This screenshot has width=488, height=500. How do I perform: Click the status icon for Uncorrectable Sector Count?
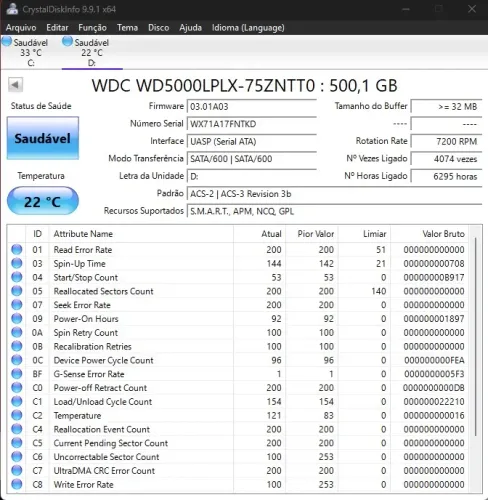[17, 457]
